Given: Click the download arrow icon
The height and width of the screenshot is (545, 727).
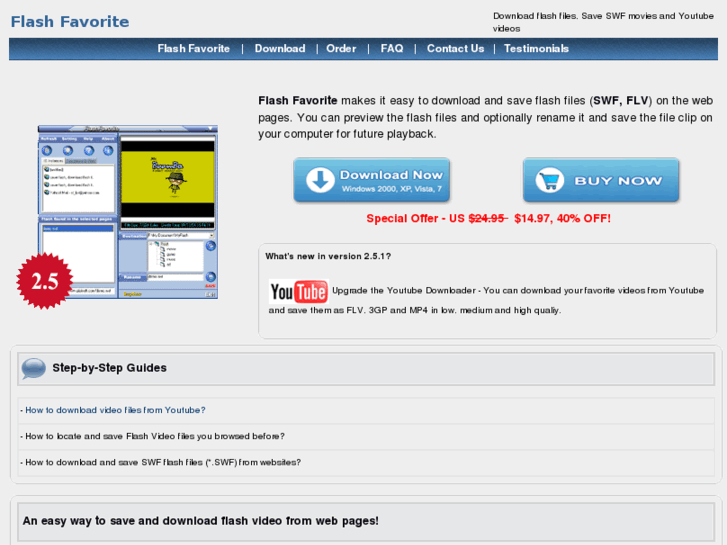Looking at the screenshot, I should point(320,180).
